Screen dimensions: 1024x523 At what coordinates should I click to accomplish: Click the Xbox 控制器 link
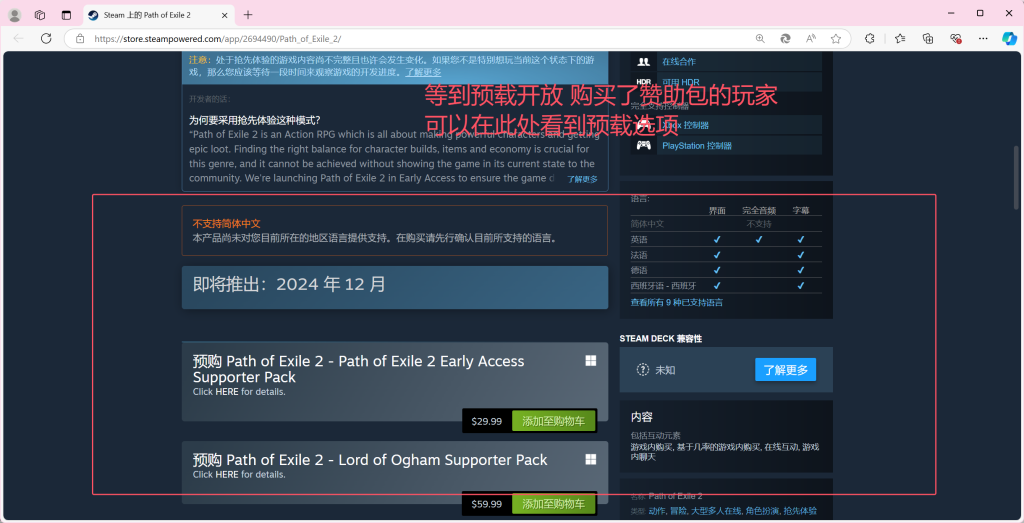coord(686,125)
